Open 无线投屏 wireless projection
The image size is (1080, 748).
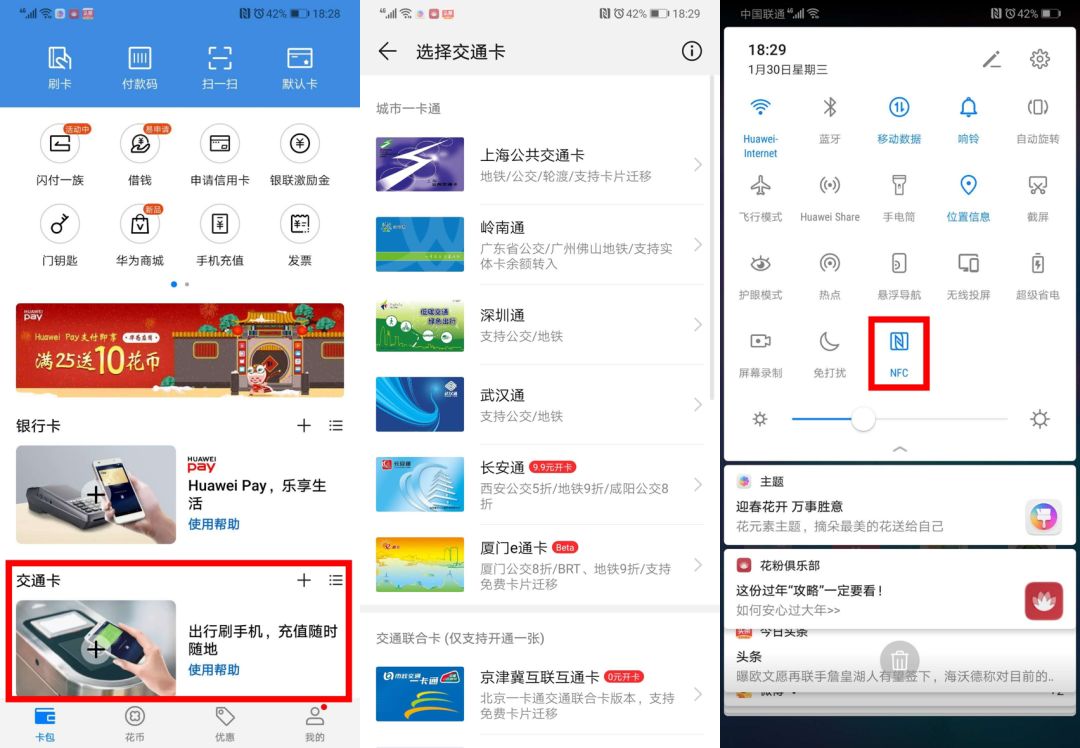pyautogui.click(x=968, y=263)
